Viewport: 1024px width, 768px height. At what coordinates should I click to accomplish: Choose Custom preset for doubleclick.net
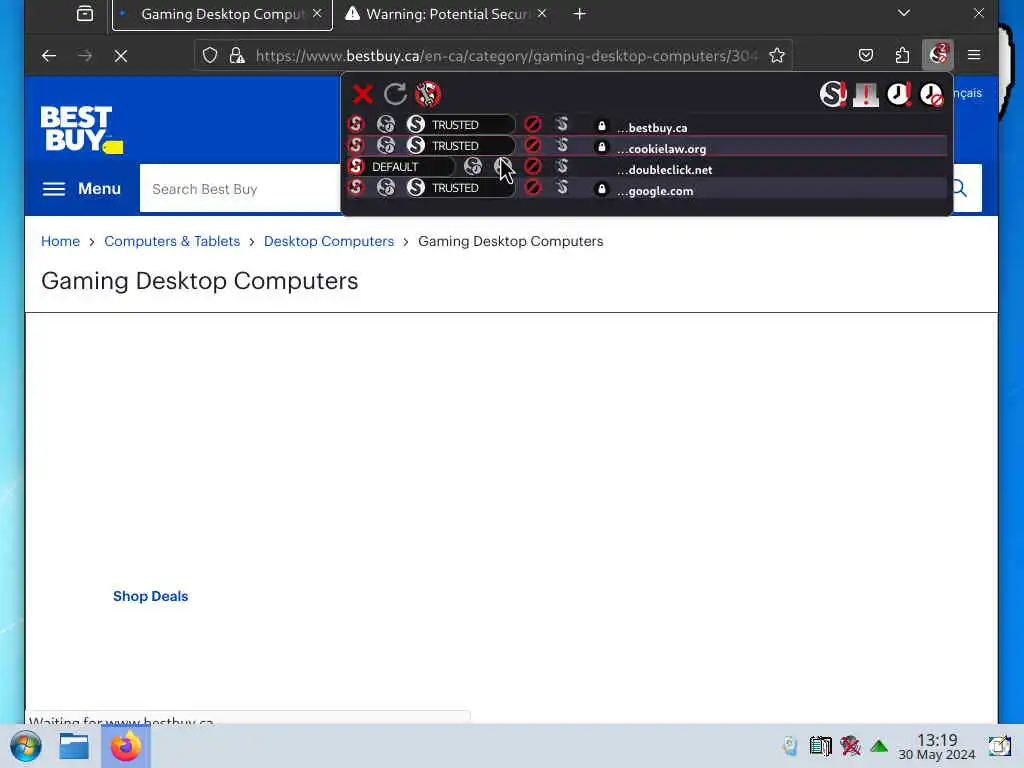[562, 167]
